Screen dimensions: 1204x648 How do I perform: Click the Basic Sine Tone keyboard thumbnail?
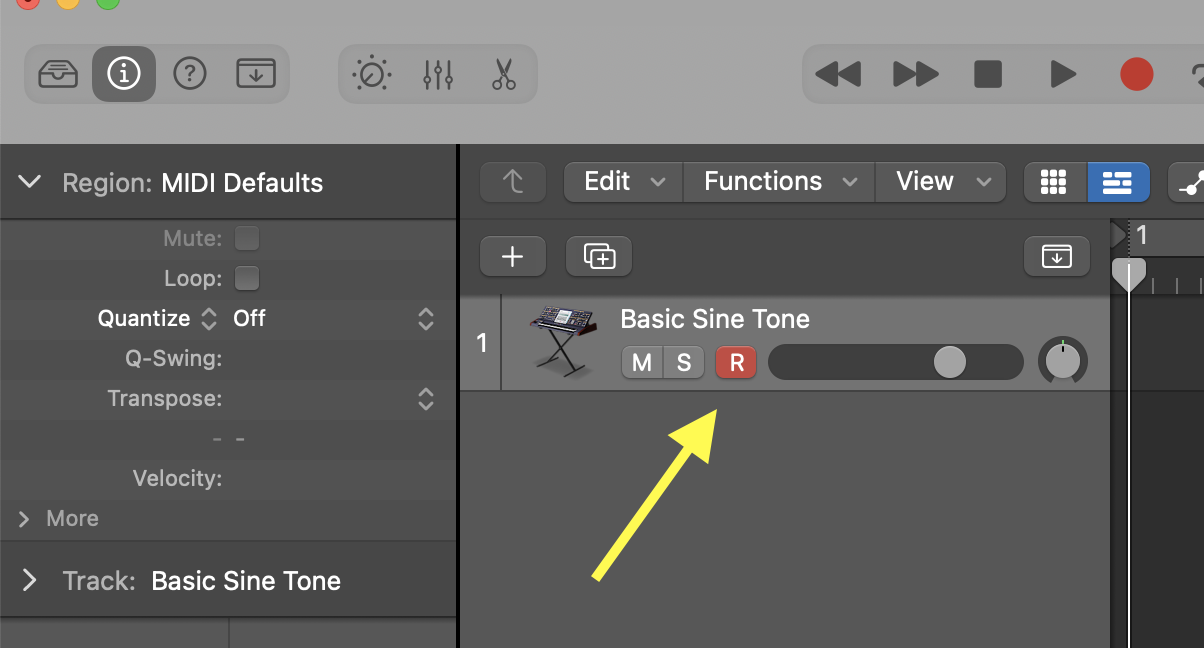(x=564, y=340)
